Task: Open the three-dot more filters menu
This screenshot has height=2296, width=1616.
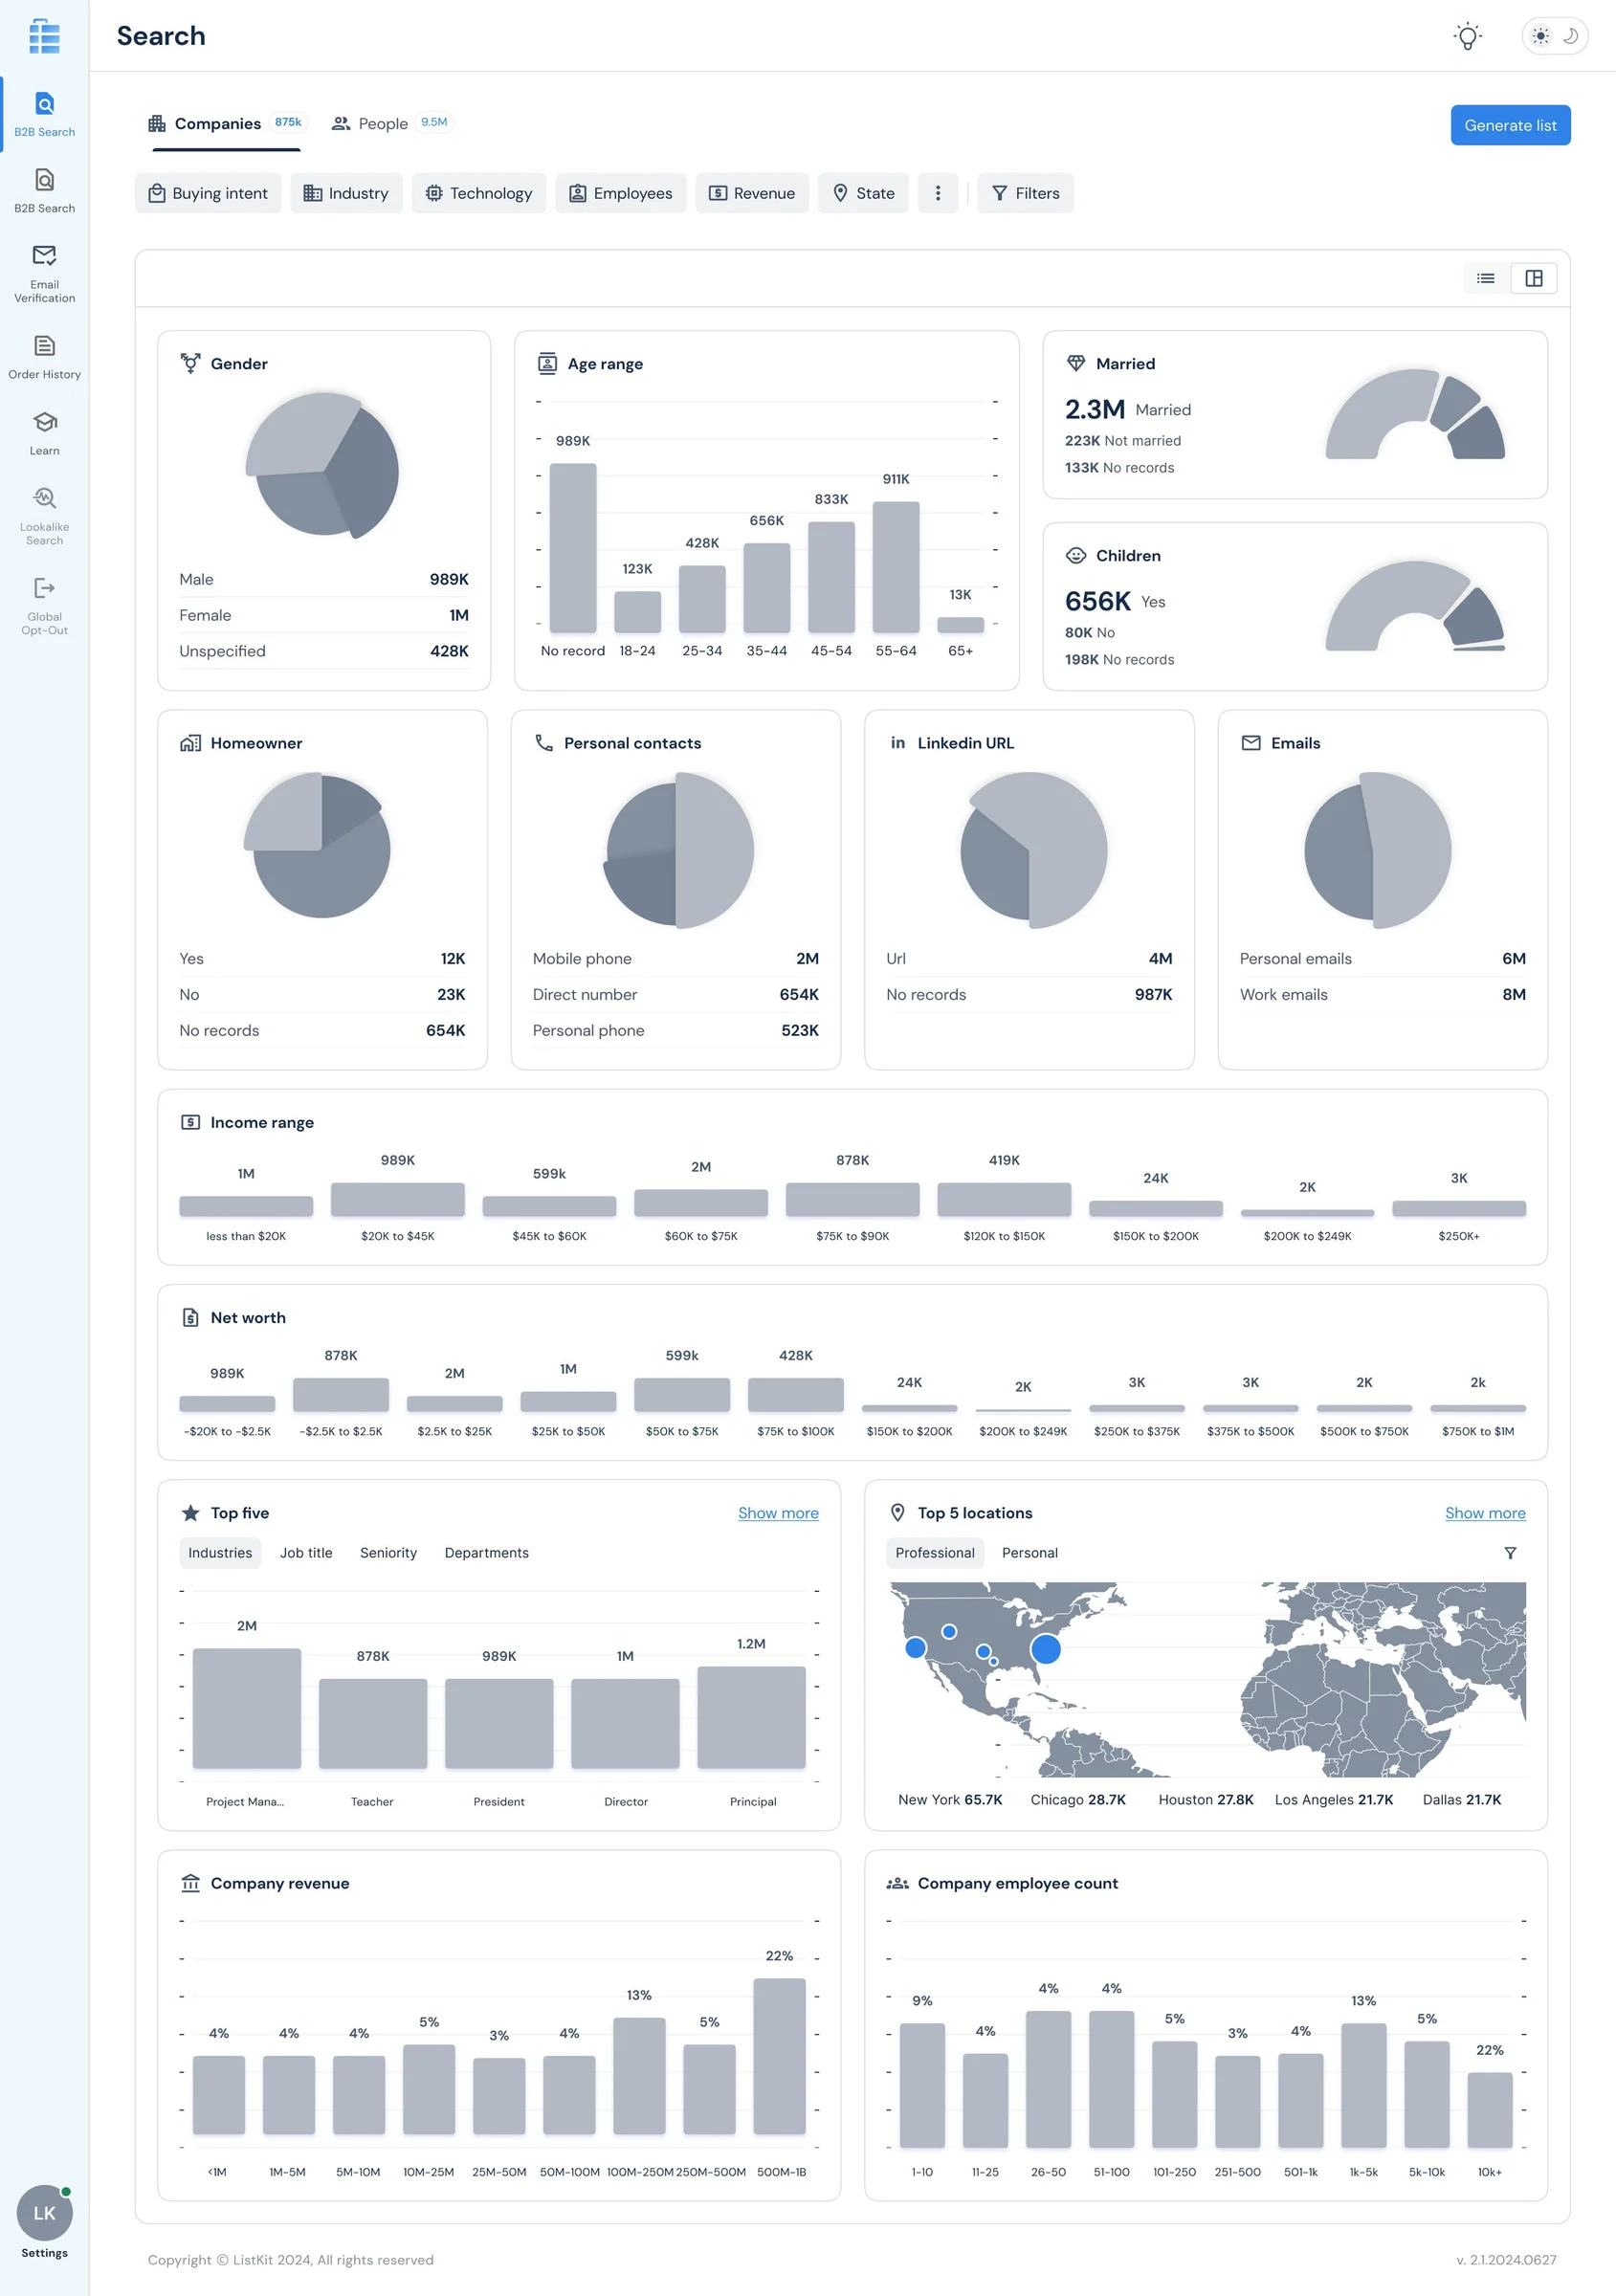Action: pos(937,193)
